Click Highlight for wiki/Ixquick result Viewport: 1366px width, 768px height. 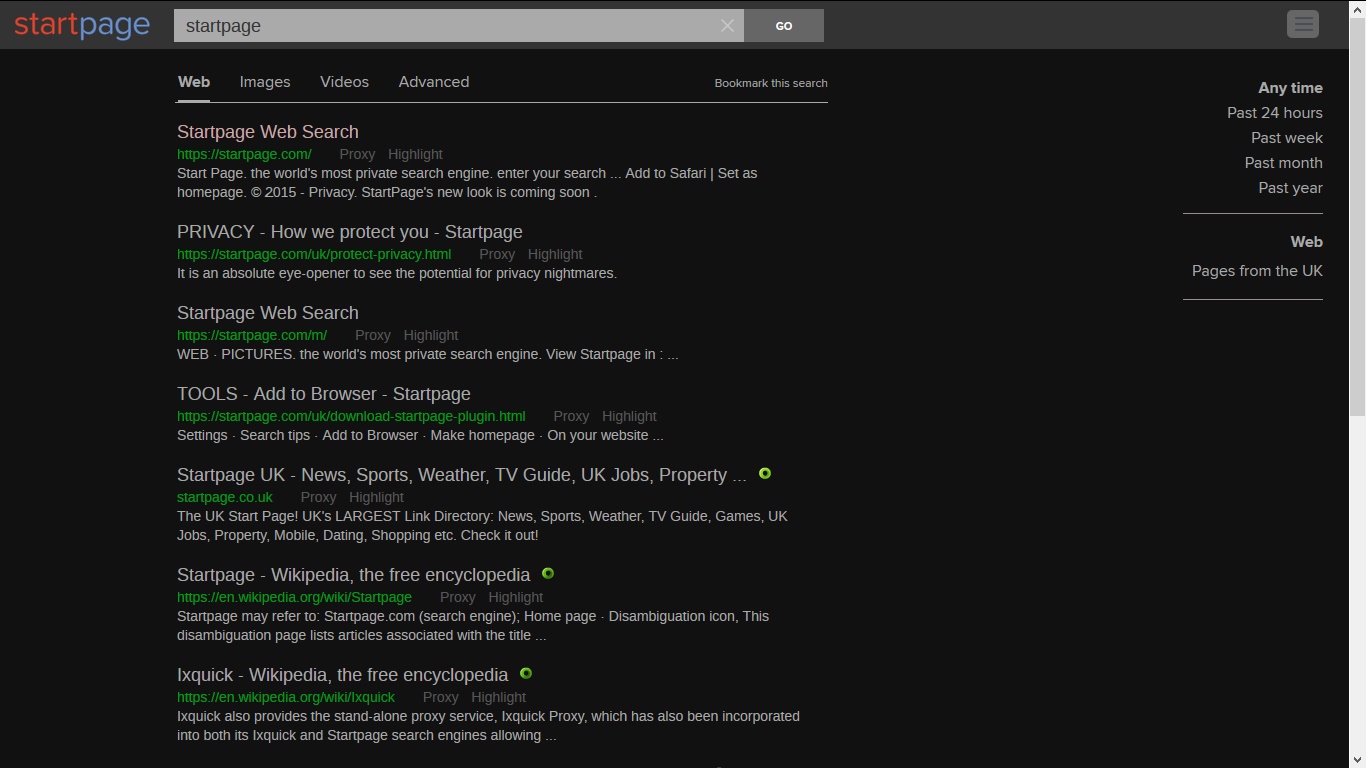pos(499,697)
